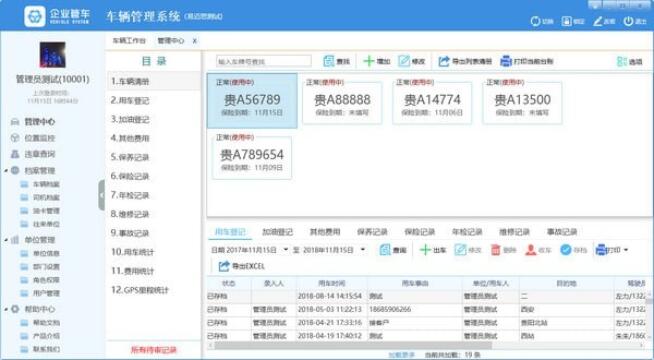Select 10.用车统计 in the directory list
The height and width of the screenshot is (360, 654).
click(x=133, y=252)
